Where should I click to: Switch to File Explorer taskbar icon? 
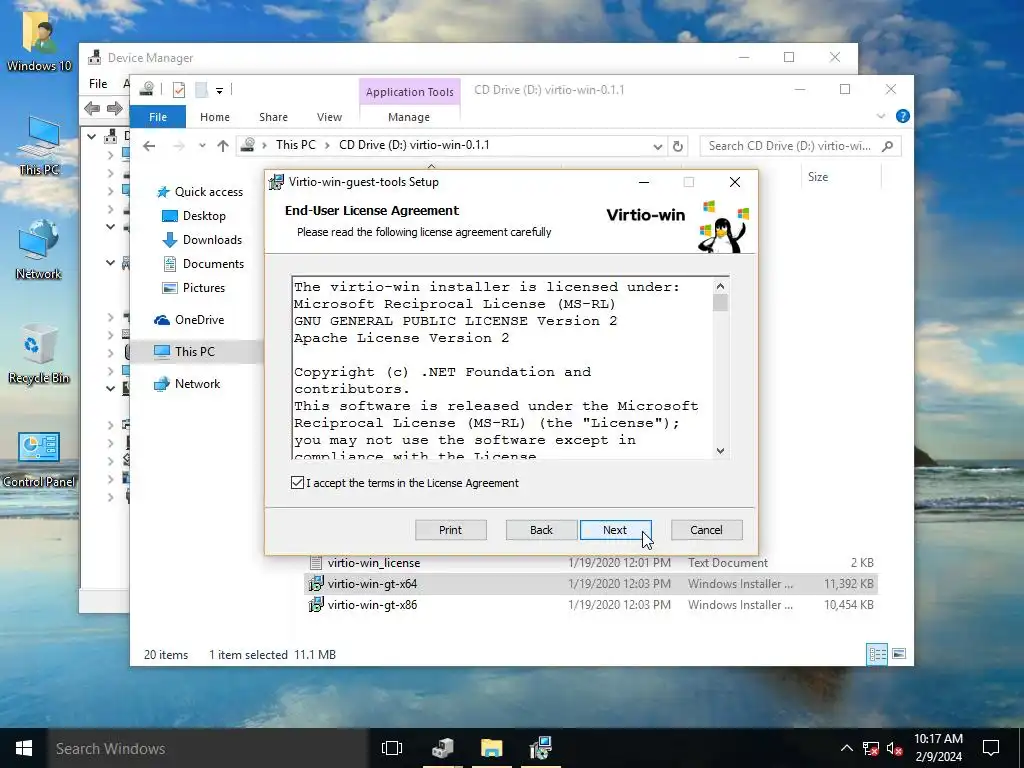pos(492,748)
